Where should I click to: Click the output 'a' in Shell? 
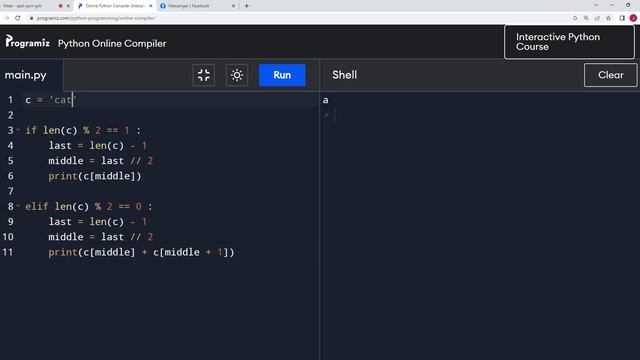pyautogui.click(x=326, y=100)
